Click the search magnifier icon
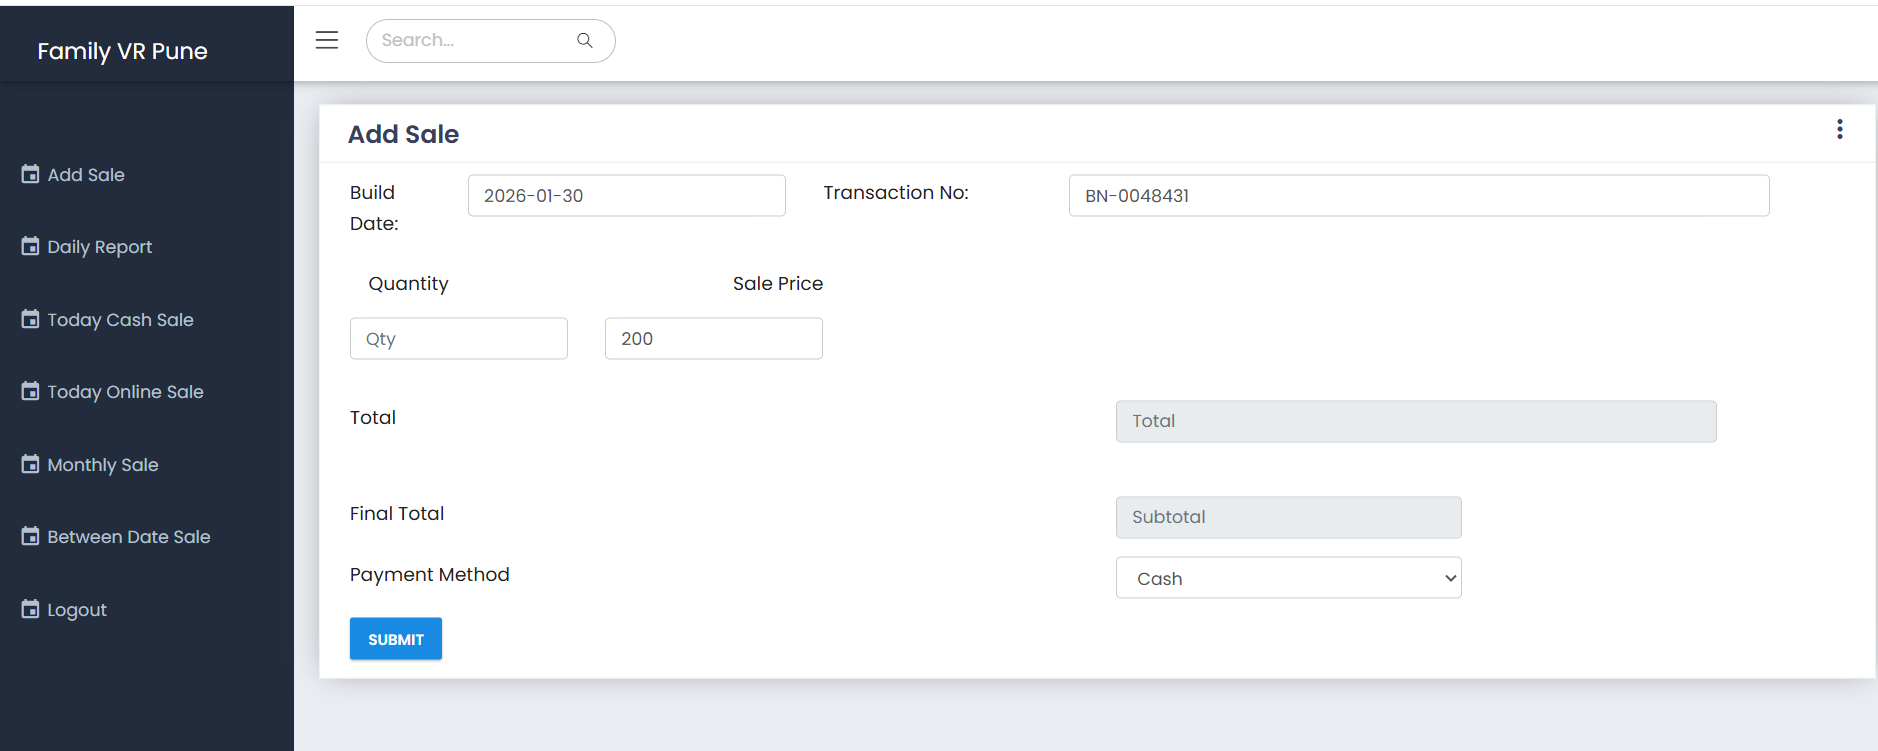1878x751 pixels. click(x=585, y=40)
